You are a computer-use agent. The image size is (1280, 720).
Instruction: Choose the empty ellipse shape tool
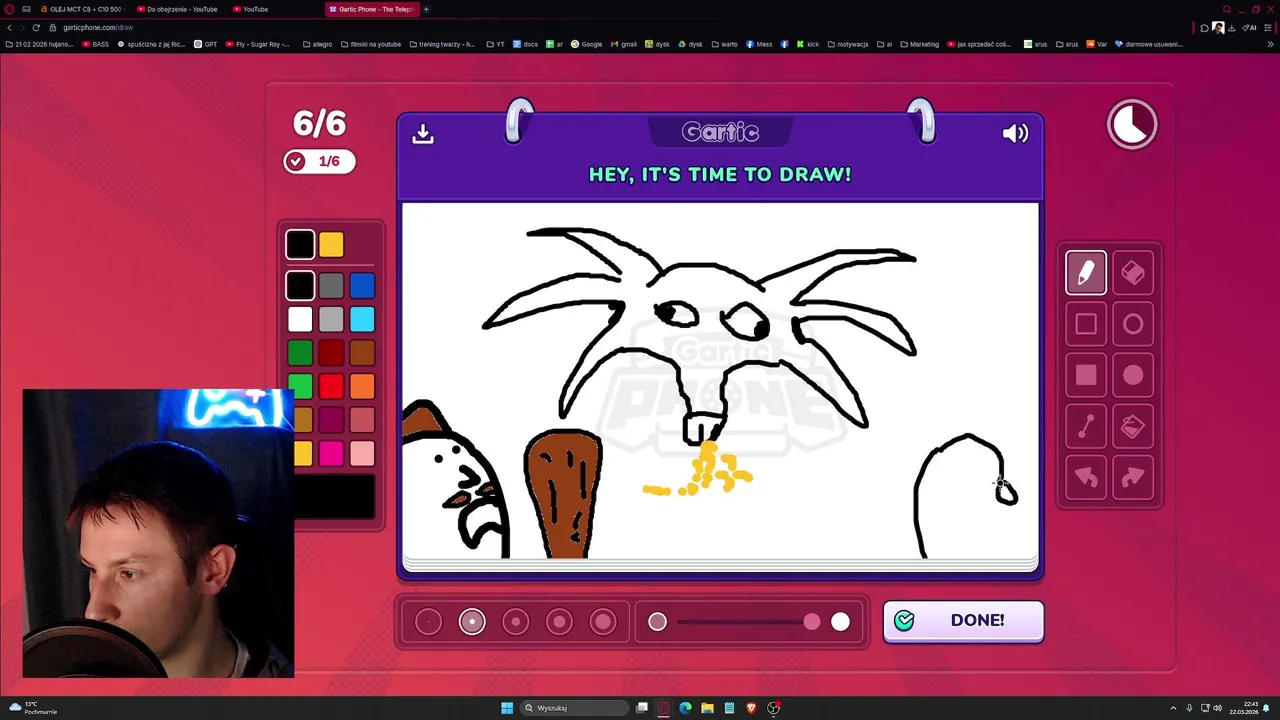(1133, 324)
